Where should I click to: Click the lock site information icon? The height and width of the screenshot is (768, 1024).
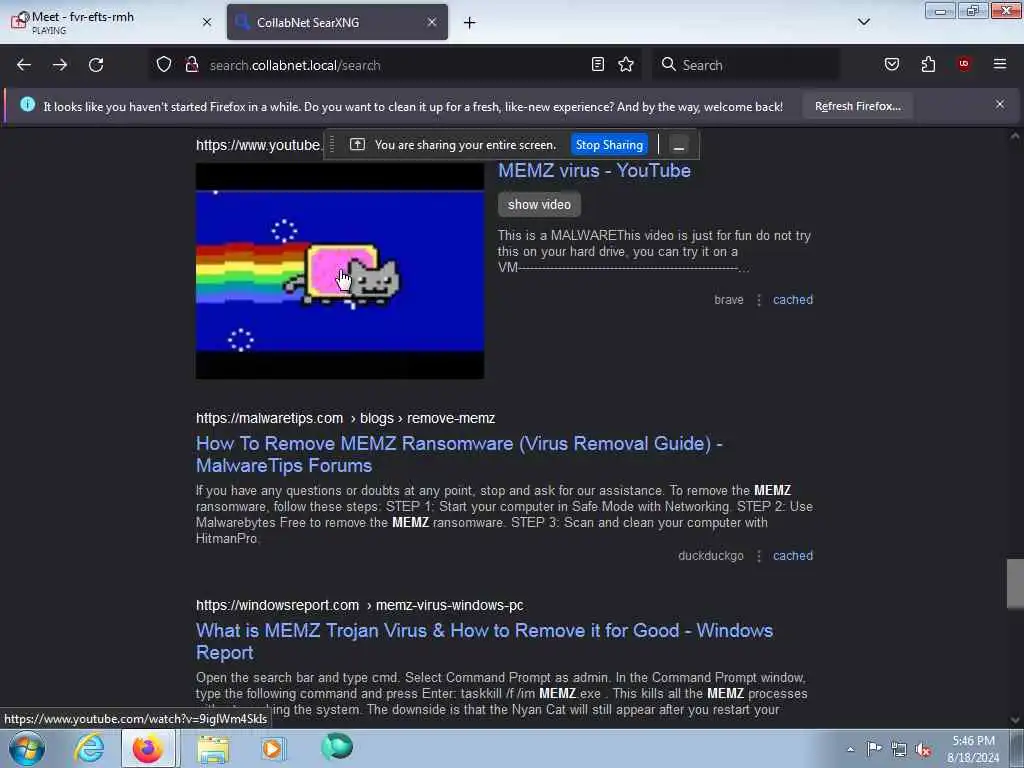[191, 64]
